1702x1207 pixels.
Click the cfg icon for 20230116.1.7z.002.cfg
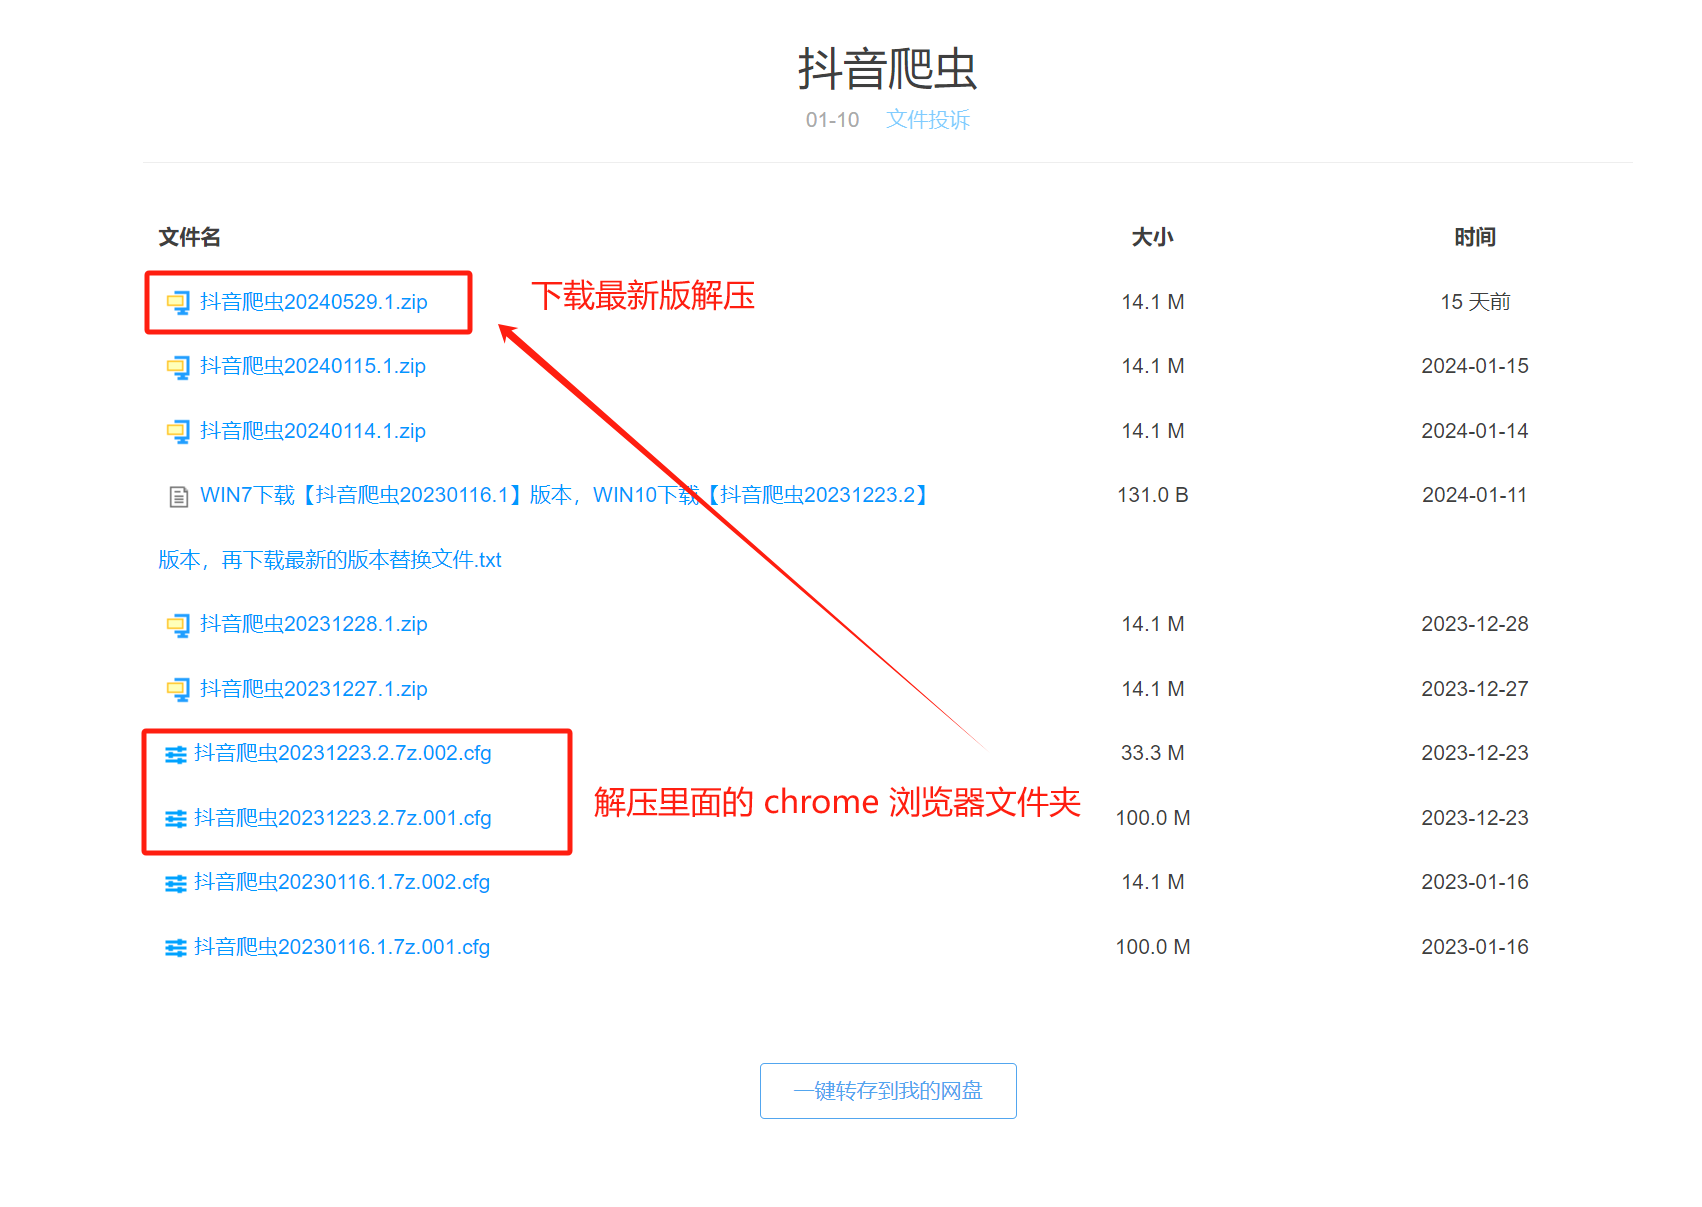click(x=176, y=883)
